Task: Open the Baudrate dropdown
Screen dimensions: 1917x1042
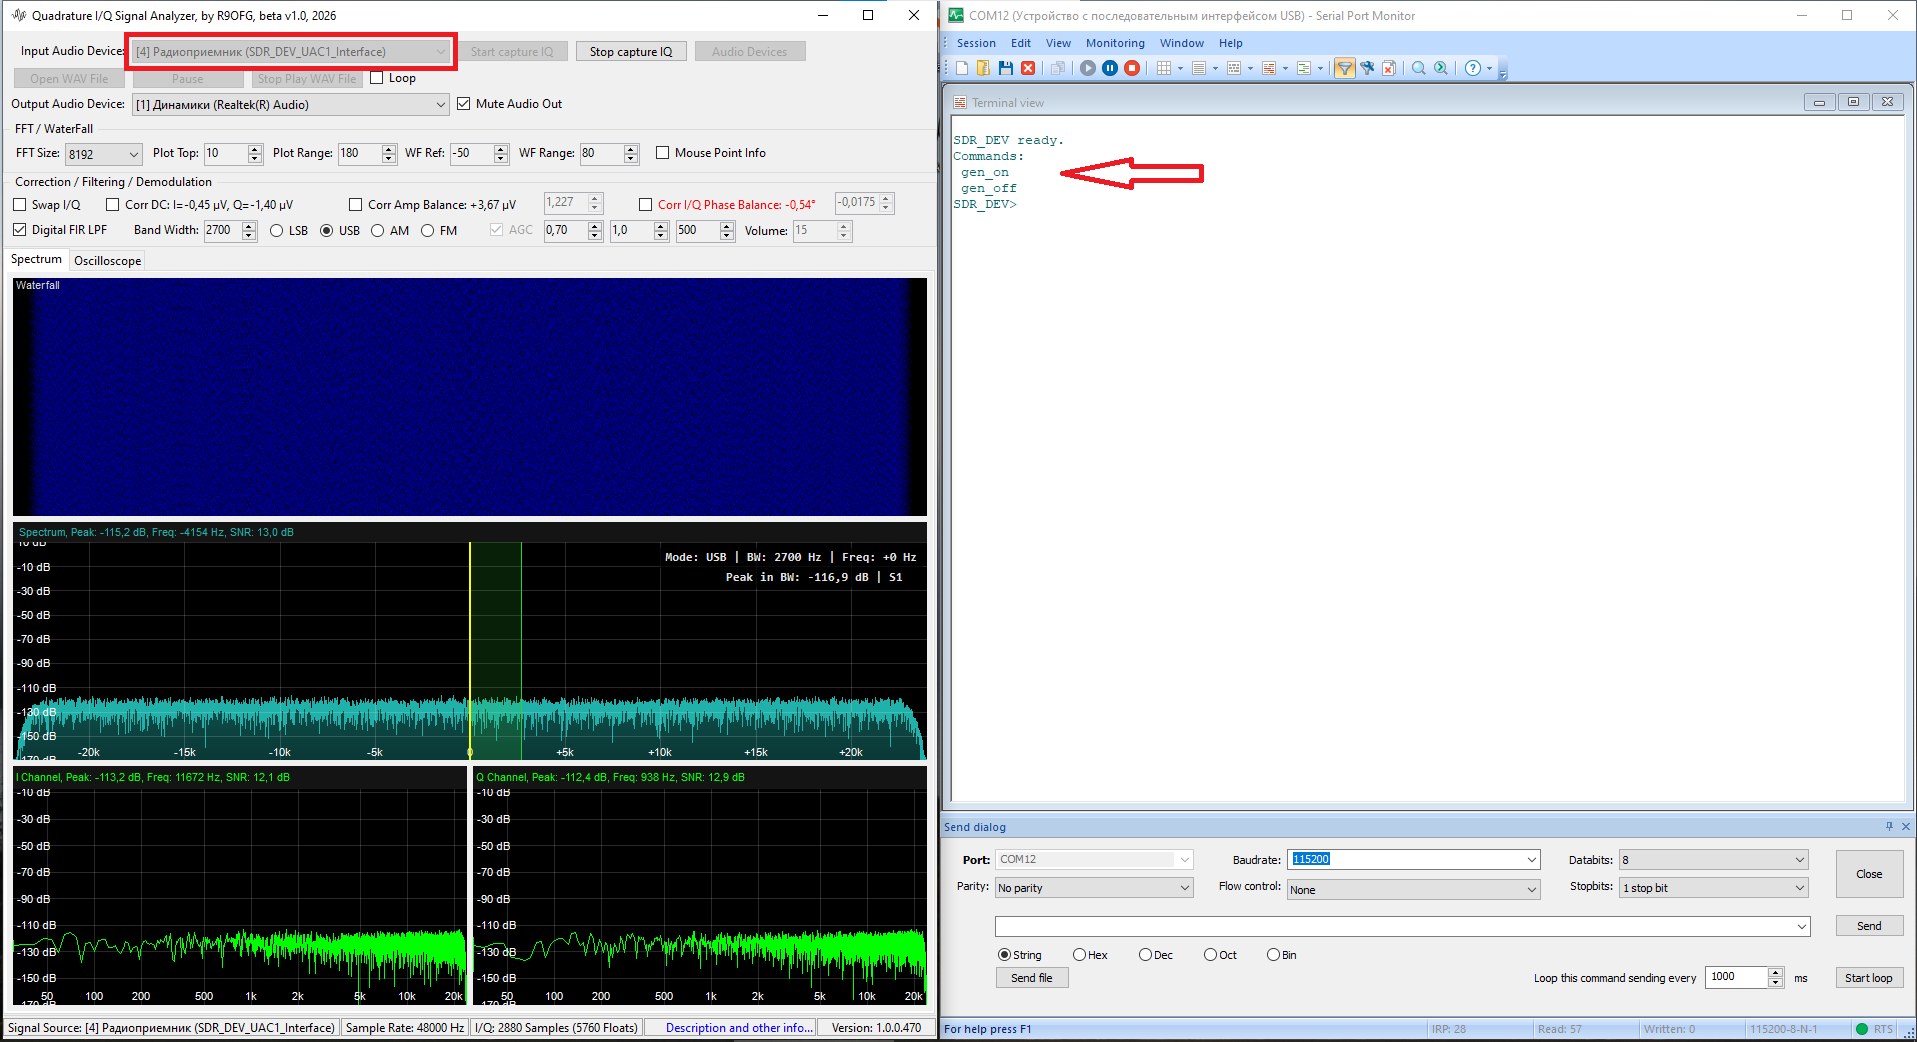Action: tap(1531, 860)
